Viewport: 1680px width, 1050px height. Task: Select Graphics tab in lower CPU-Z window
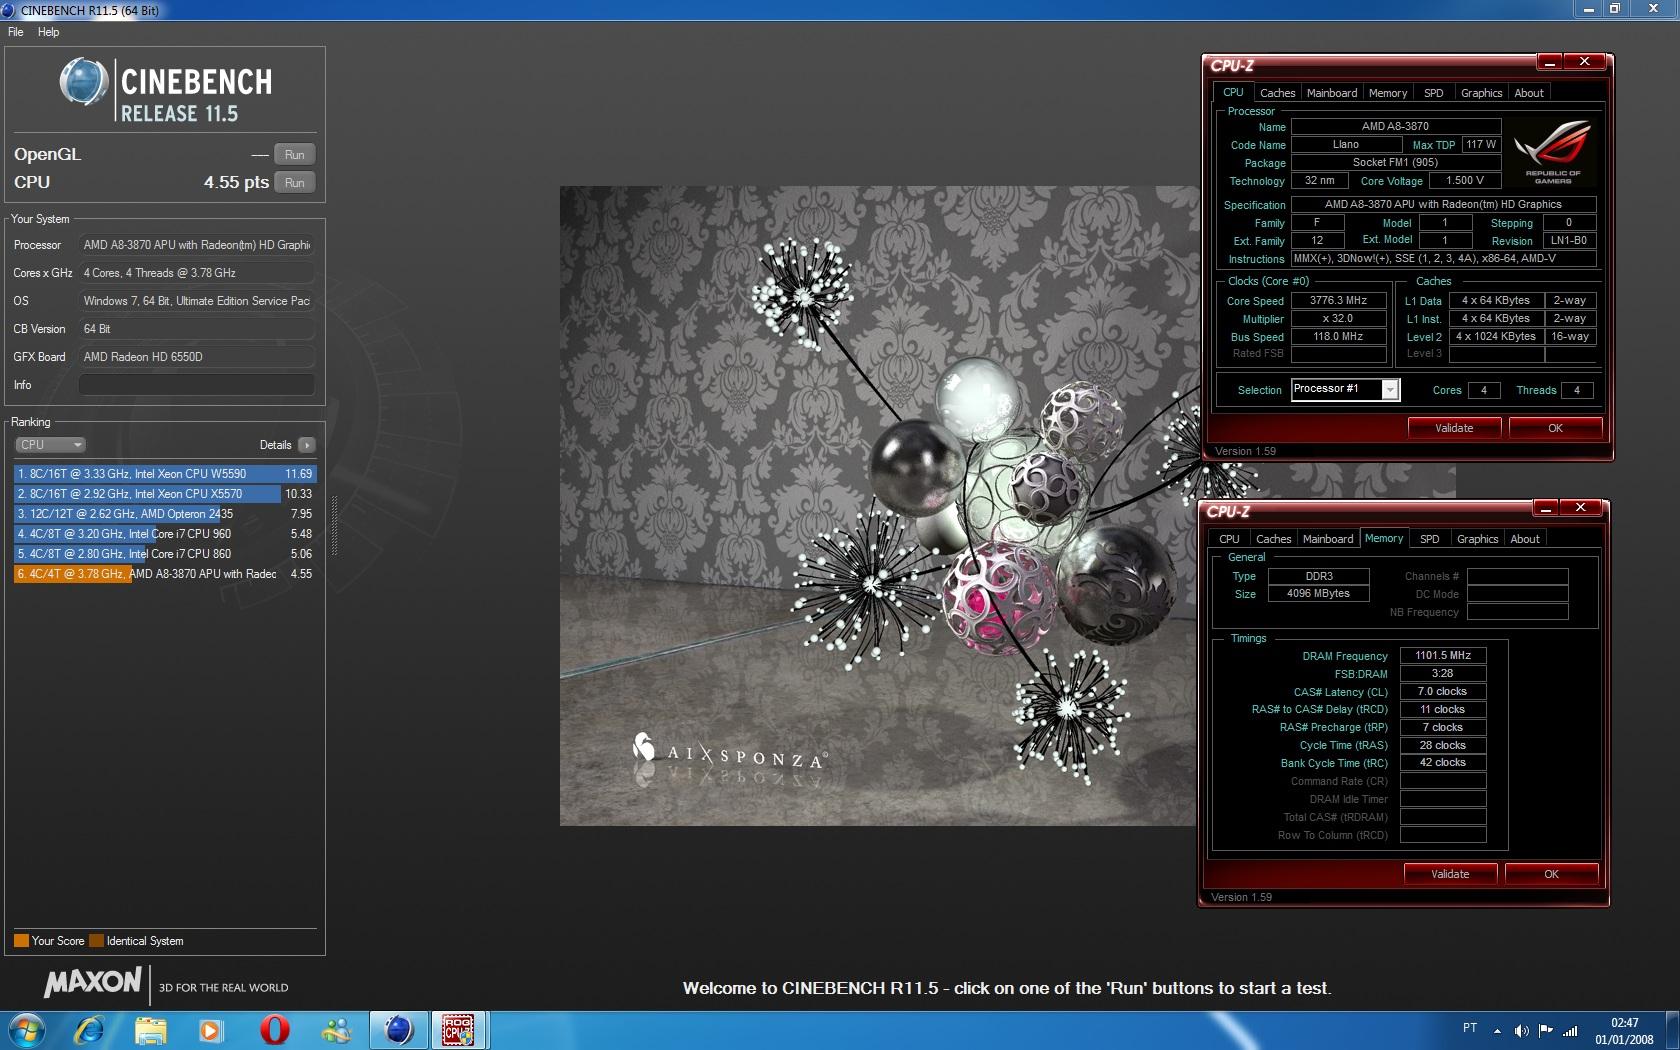pyautogui.click(x=1477, y=539)
